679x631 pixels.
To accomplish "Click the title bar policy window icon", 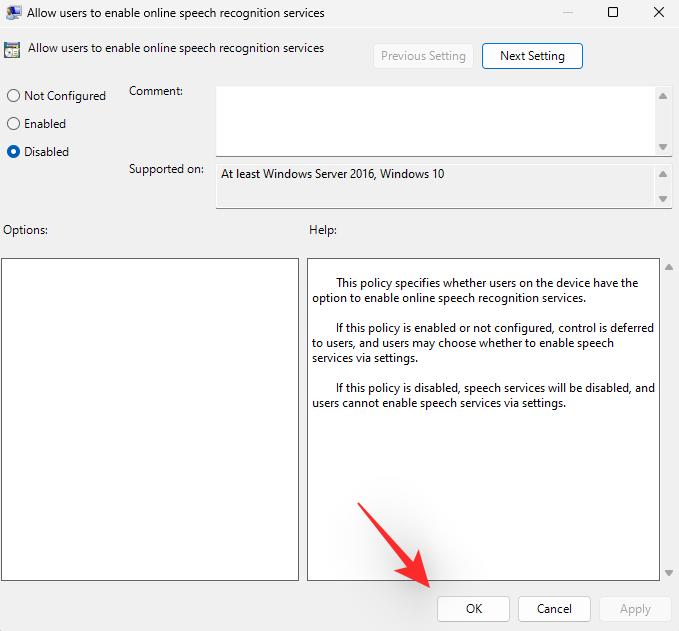I will click(x=13, y=13).
